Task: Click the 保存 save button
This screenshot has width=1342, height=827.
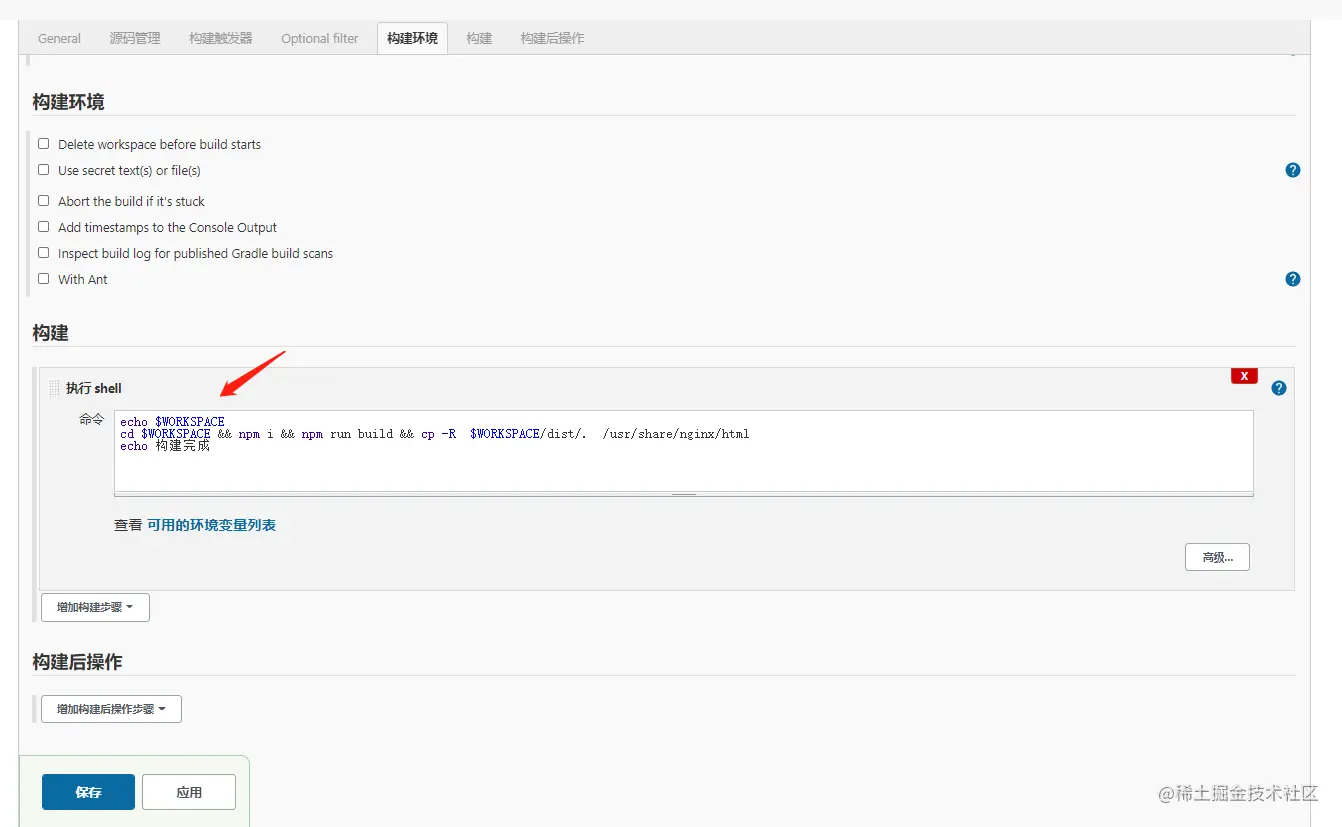Action: click(88, 792)
